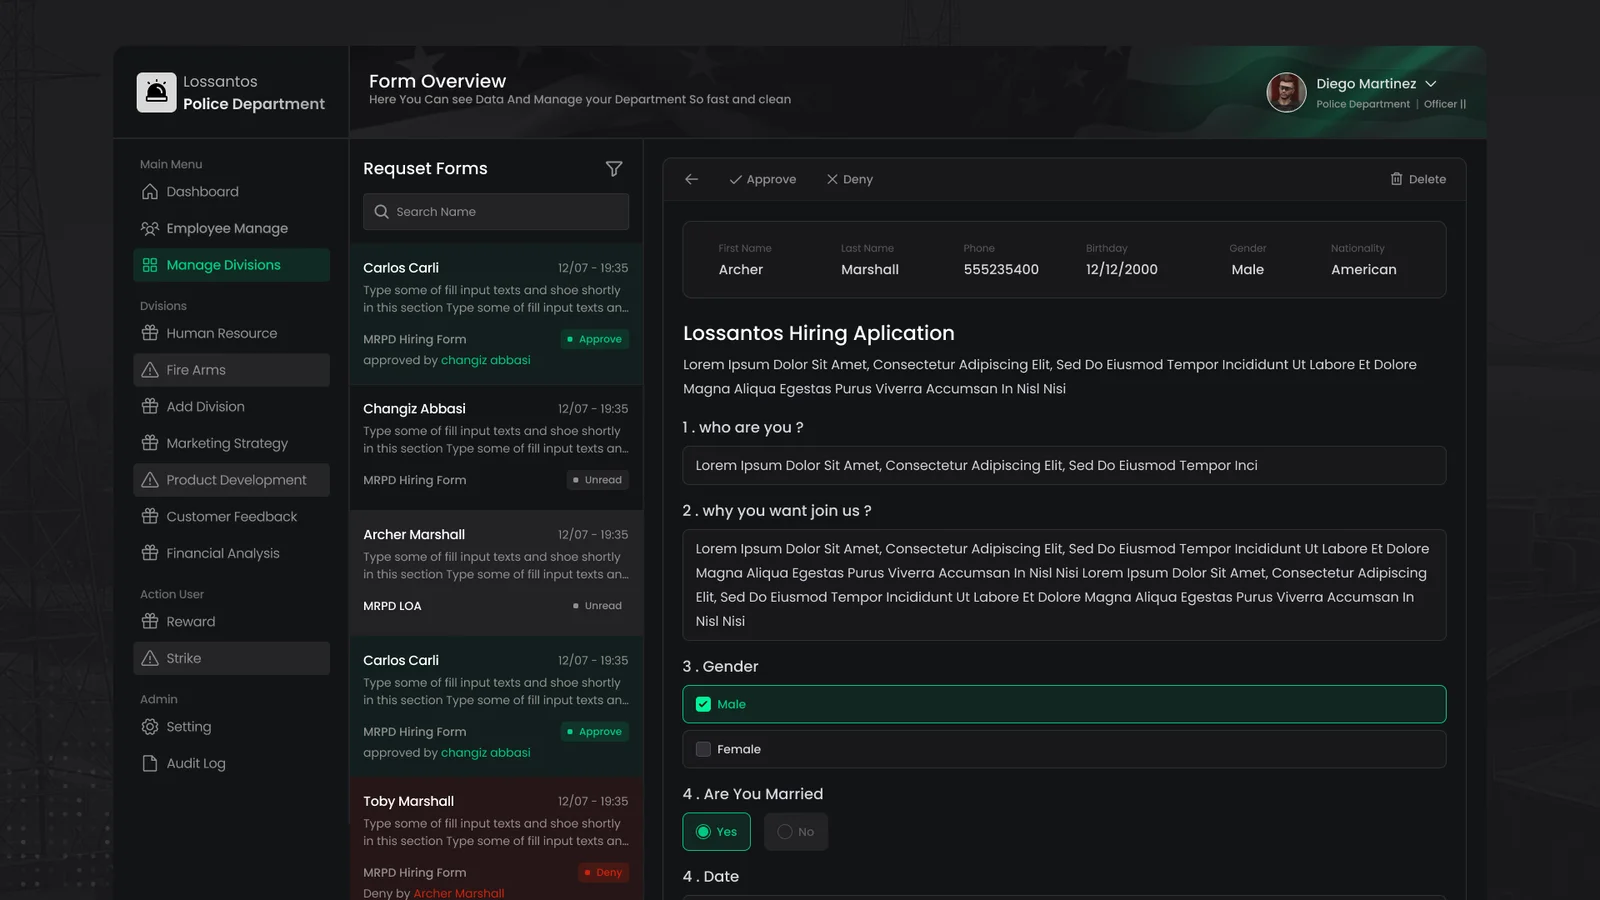This screenshot has width=1600, height=900.
Task: Click the changiz abbasi approver link
Action: pos(485,360)
